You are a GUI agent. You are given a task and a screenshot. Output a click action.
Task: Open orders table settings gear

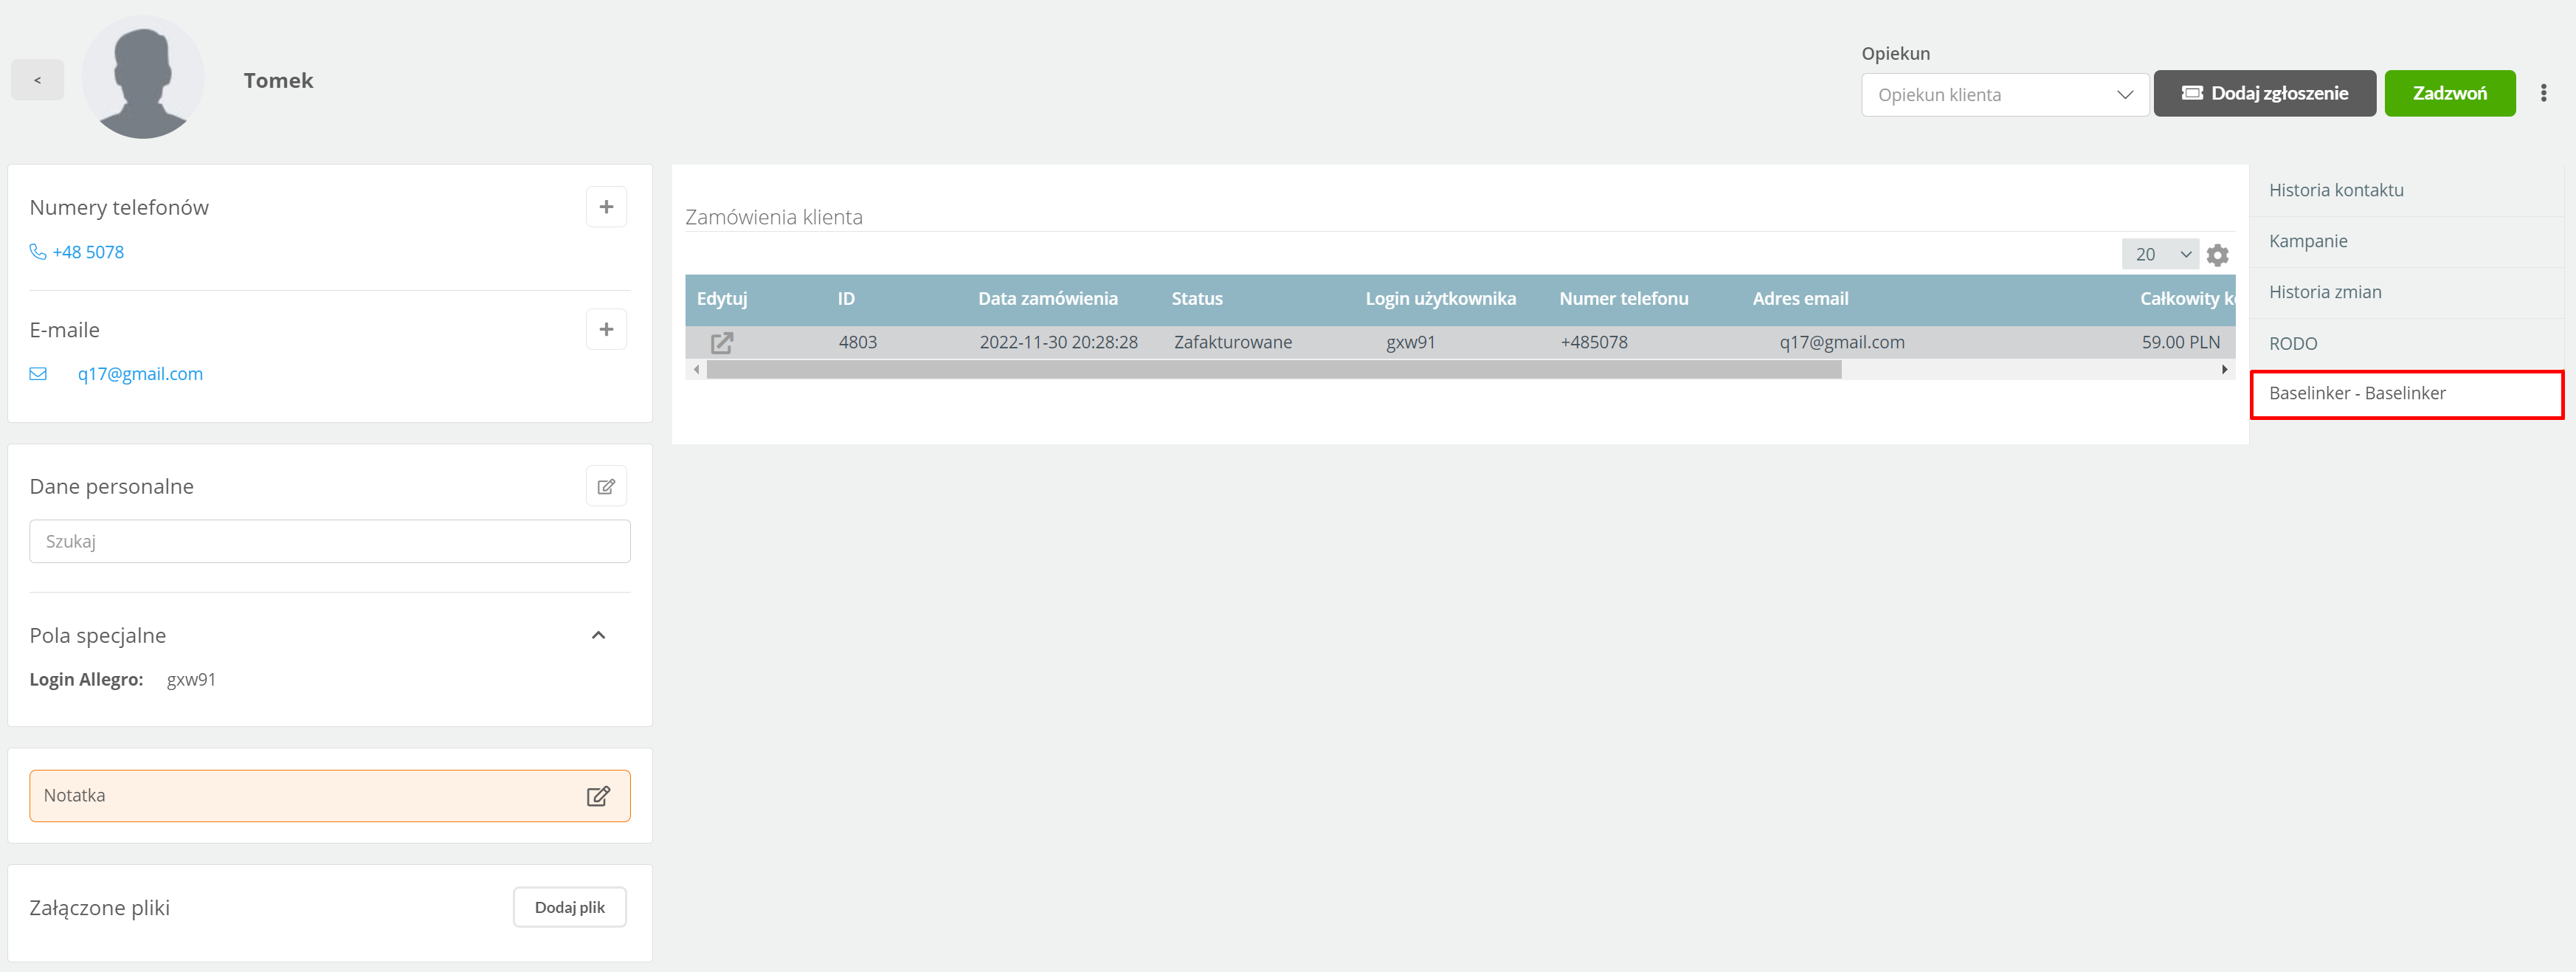pyautogui.click(x=2217, y=255)
